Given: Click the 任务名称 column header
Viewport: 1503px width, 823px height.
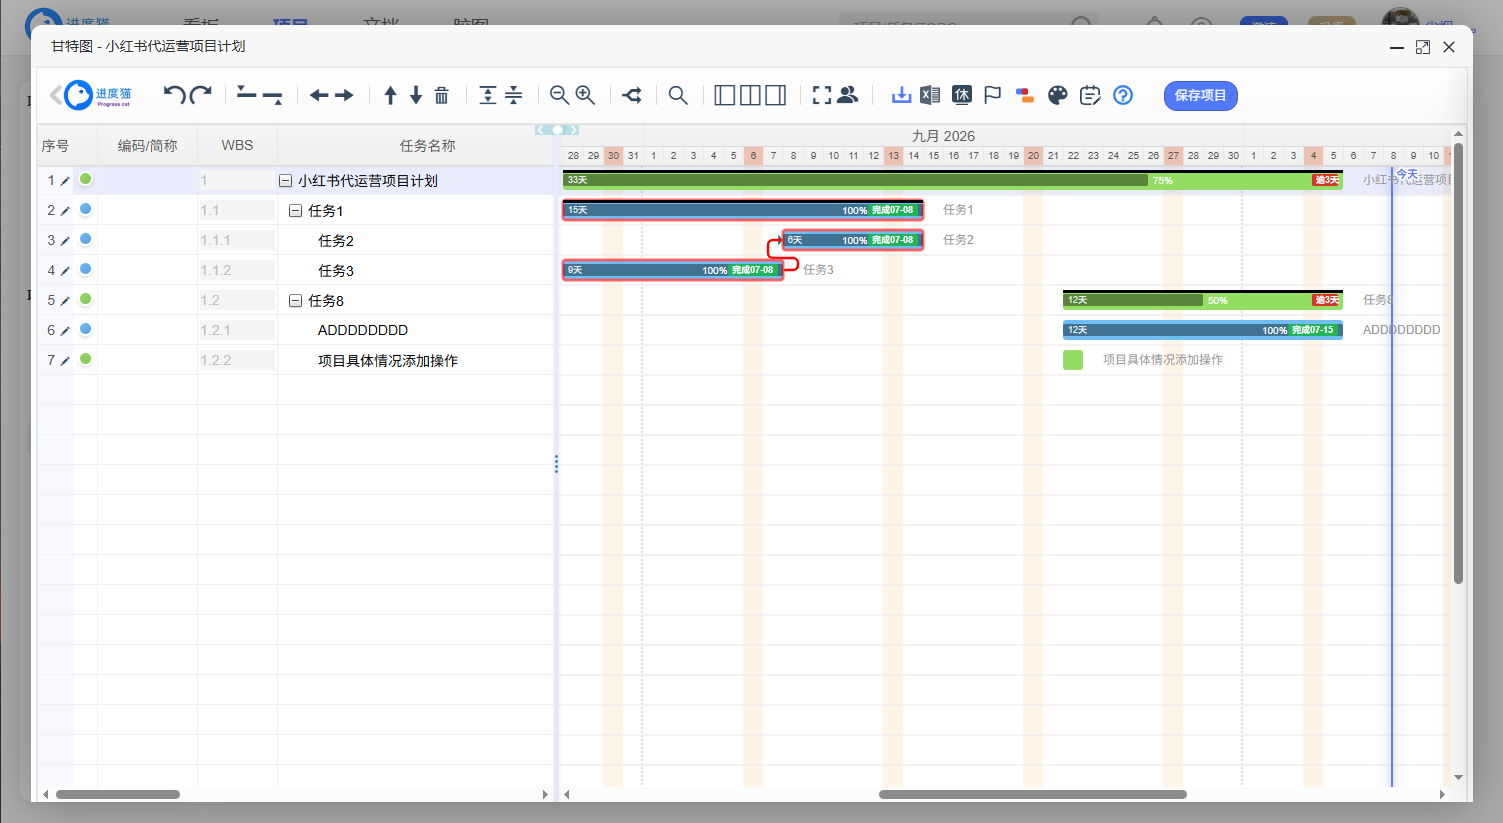Looking at the screenshot, I should coord(427,146).
